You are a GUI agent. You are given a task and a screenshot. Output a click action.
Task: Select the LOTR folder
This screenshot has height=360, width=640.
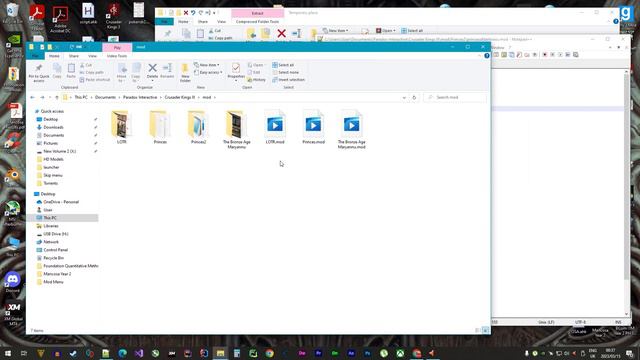coord(122,127)
